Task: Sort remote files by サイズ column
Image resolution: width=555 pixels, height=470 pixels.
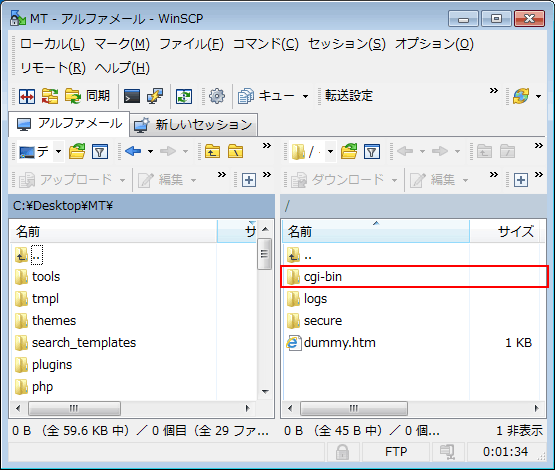Action: (506, 232)
